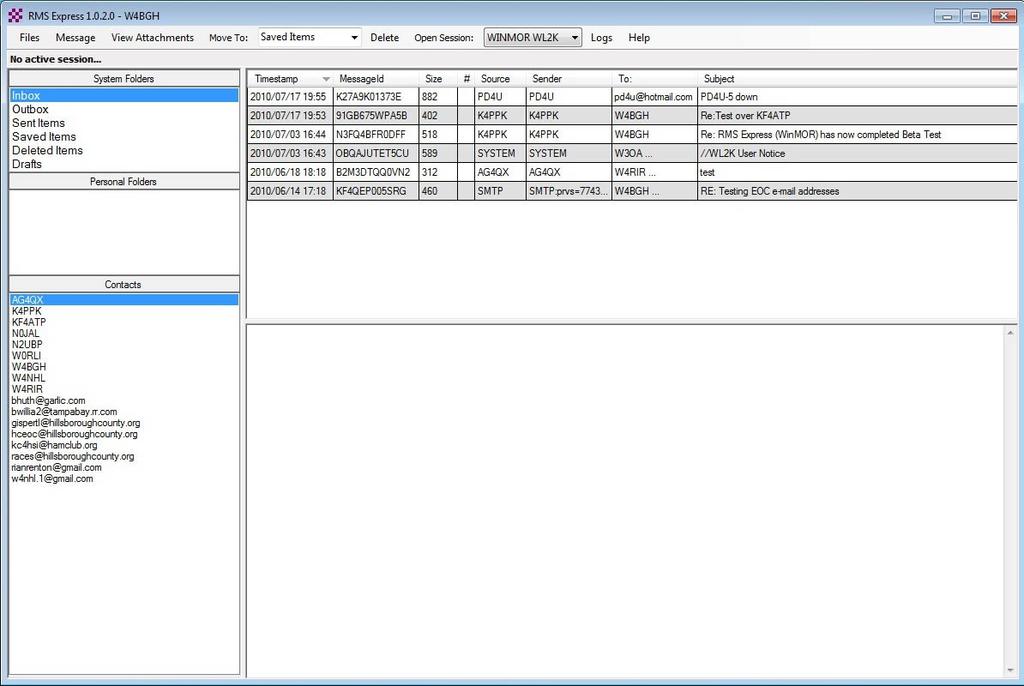The height and width of the screenshot is (686, 1024).
Task: Sort by Sender column header
Action: (568, 78)
